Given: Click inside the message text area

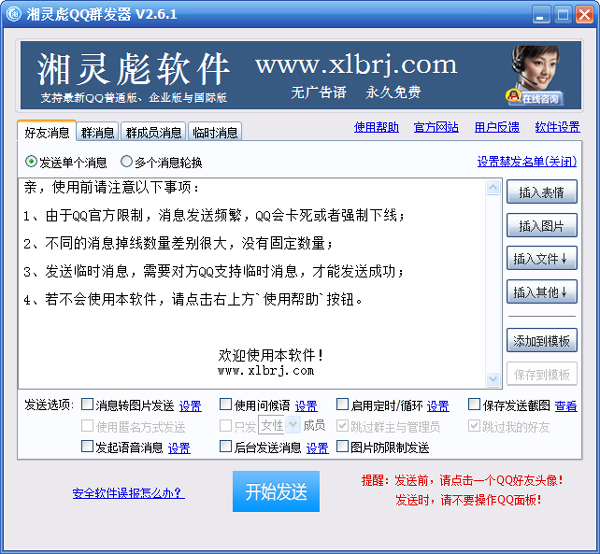Looking at the screenshot, I should coord(252,283).
